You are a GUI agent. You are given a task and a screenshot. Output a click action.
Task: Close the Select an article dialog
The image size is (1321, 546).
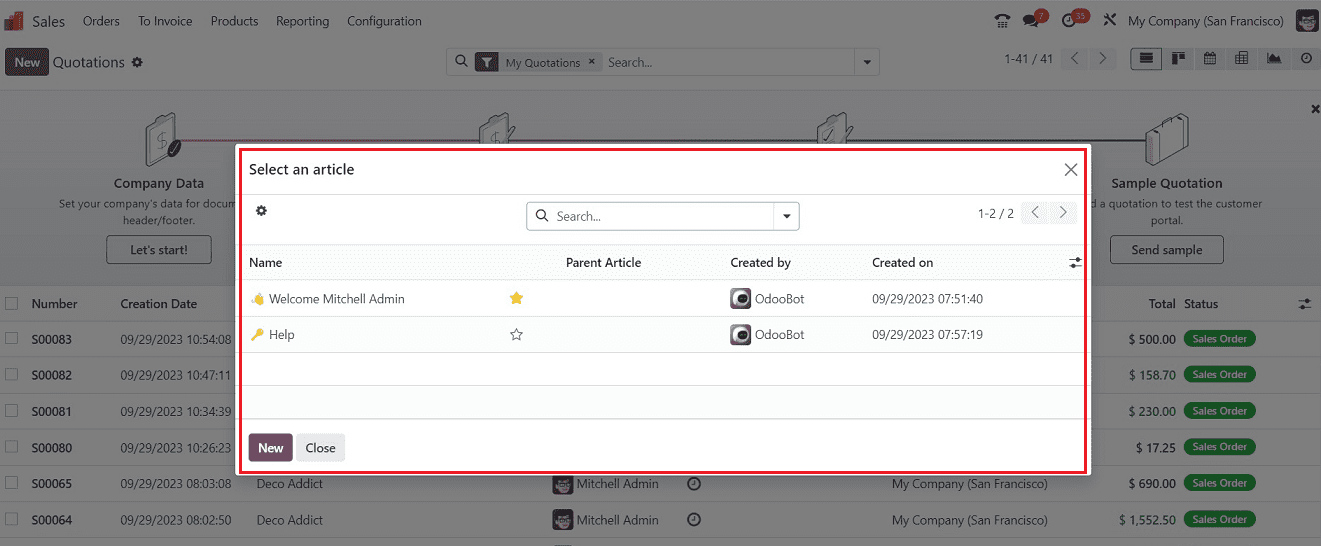(x=1071, y=170)
